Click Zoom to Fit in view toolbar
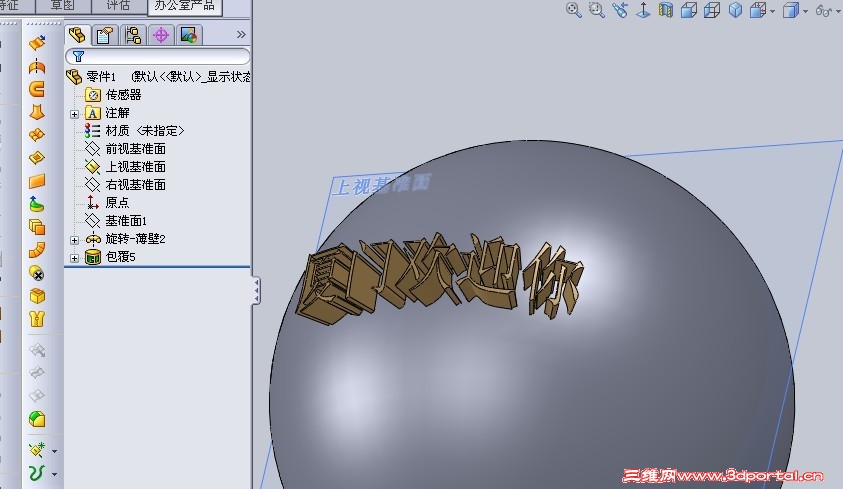The image size is (843, 489). tap(574, 10)
